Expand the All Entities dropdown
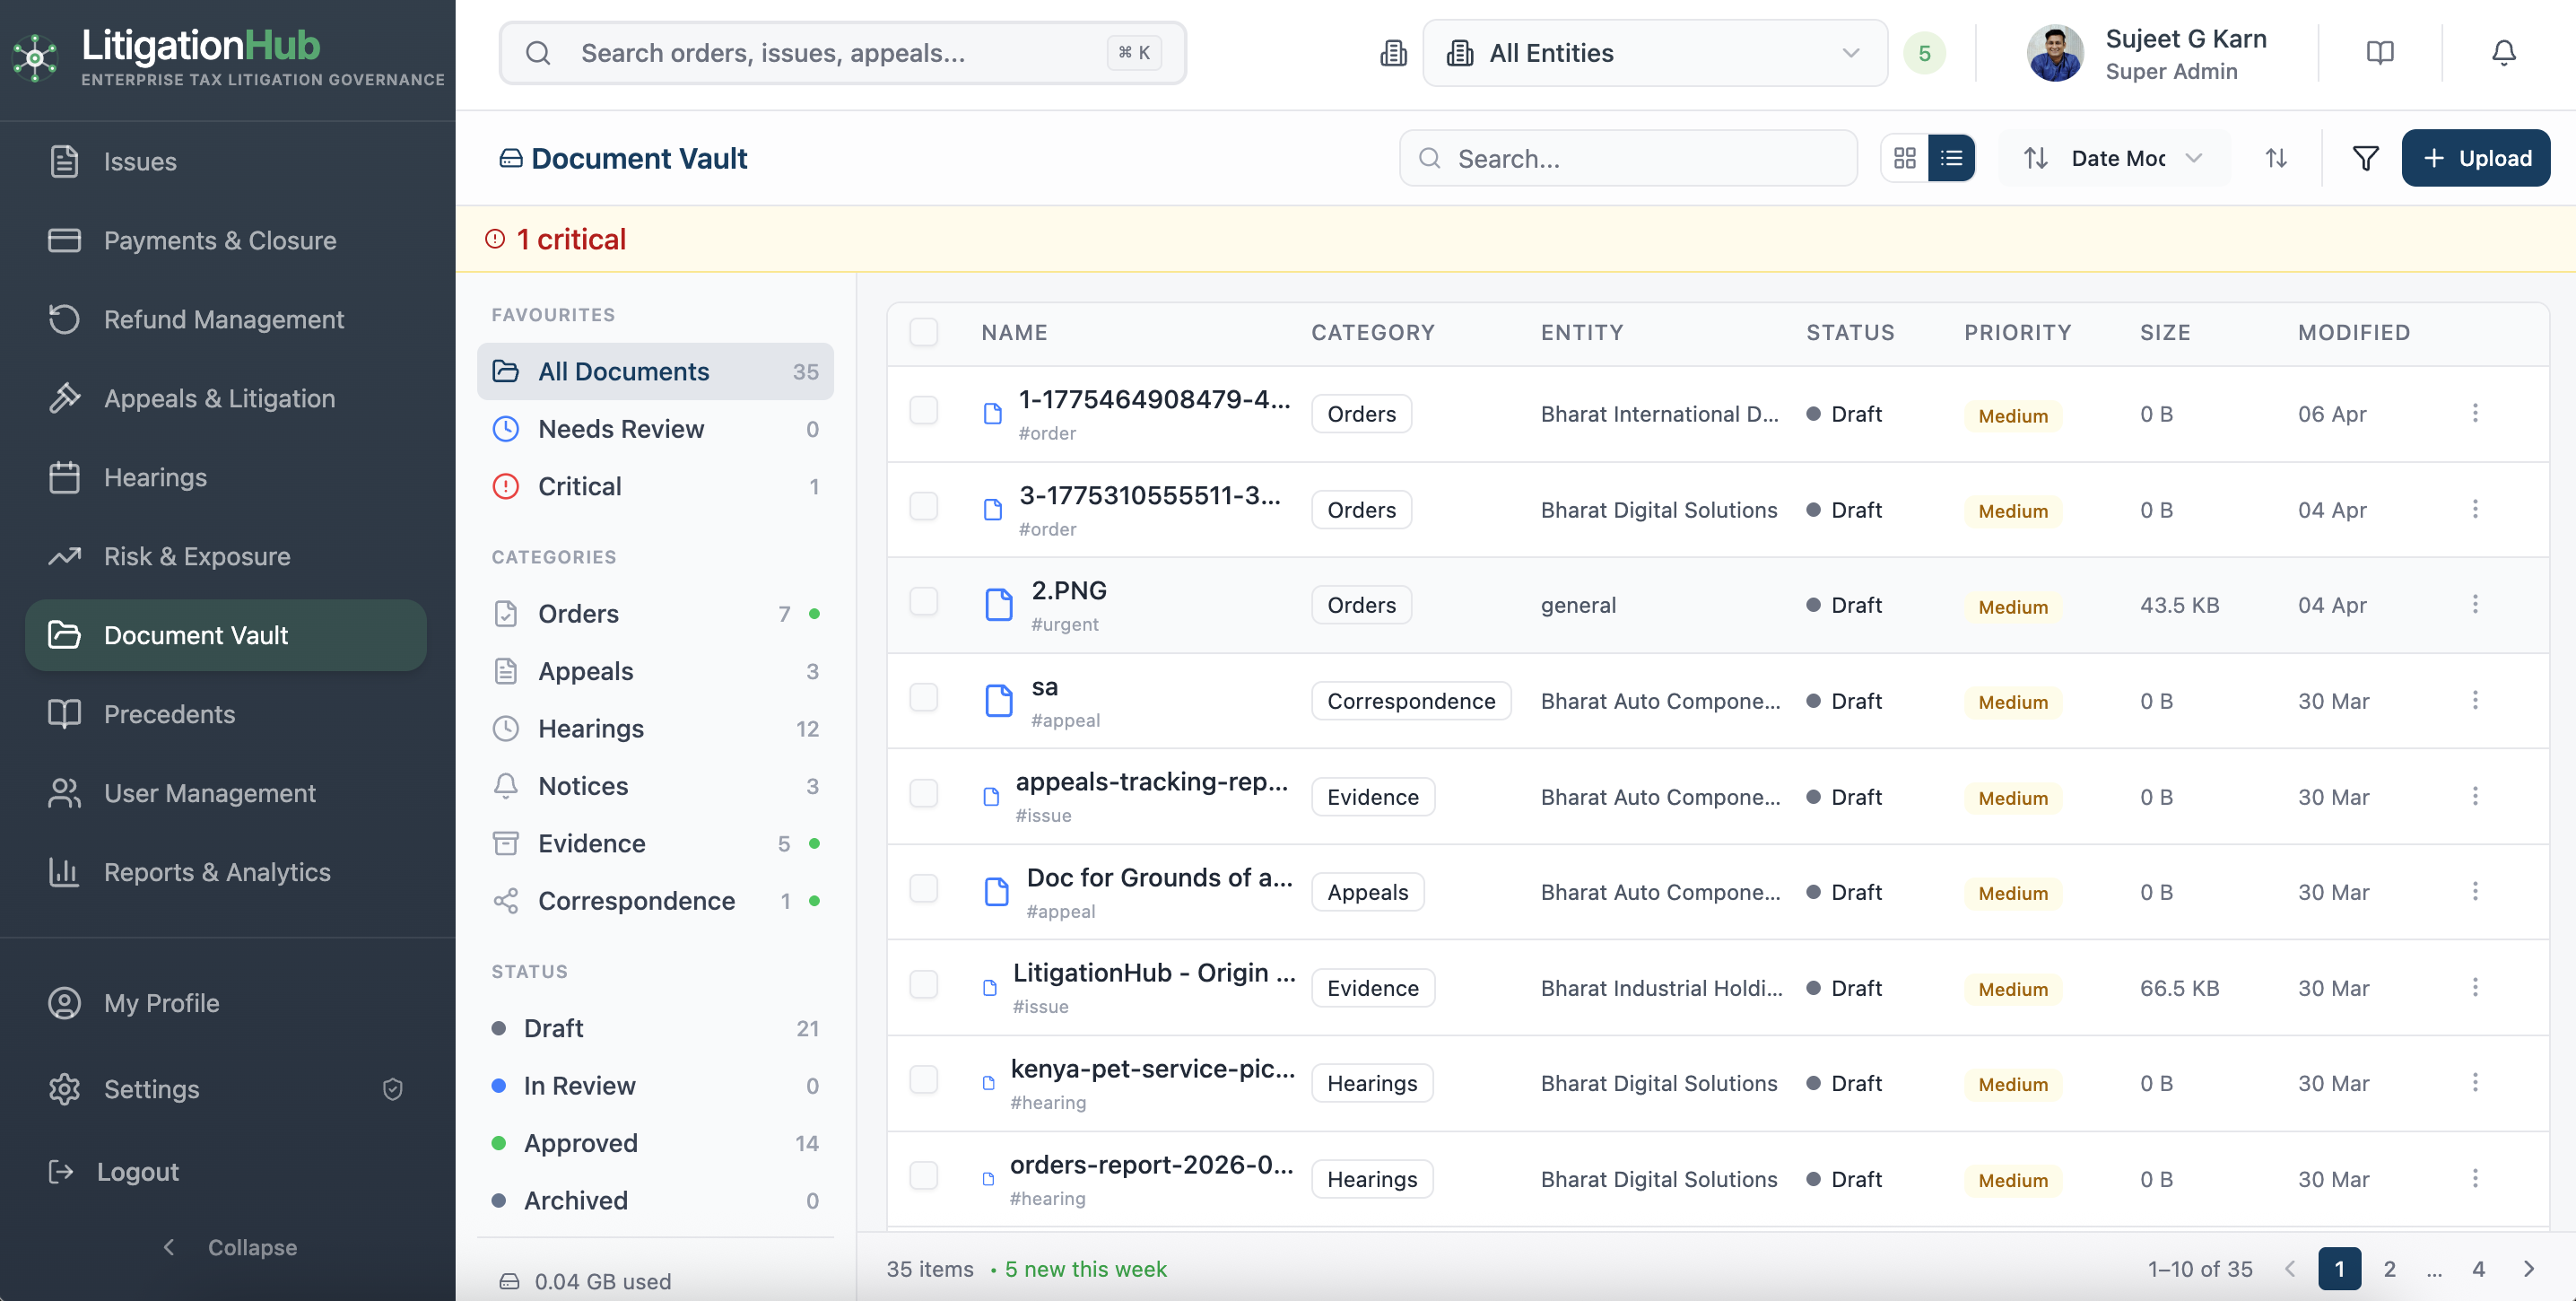Viewport: 2576px width, 1301px height. click(1655, 53)
